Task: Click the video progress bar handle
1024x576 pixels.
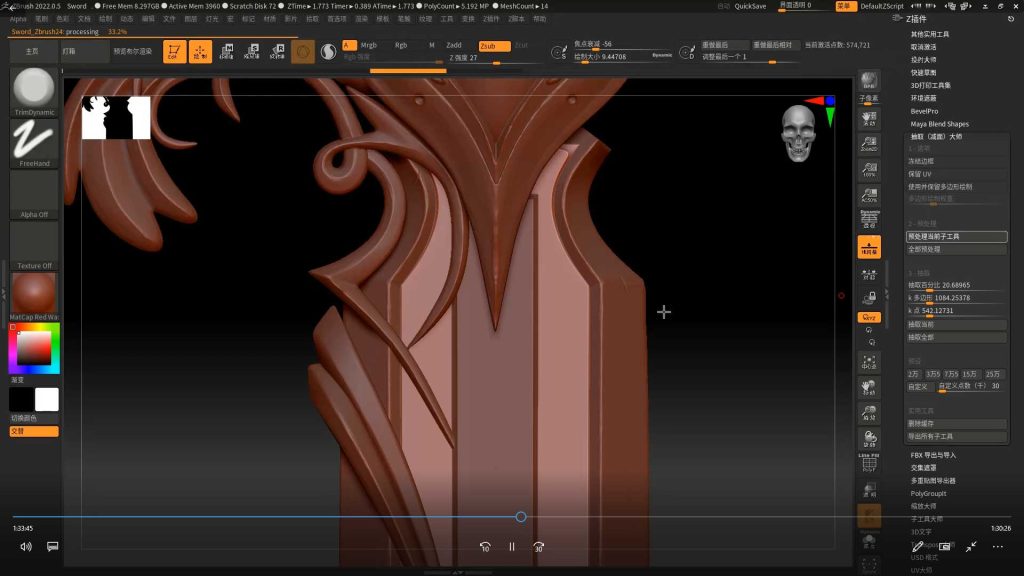Action: coord(520,517)
